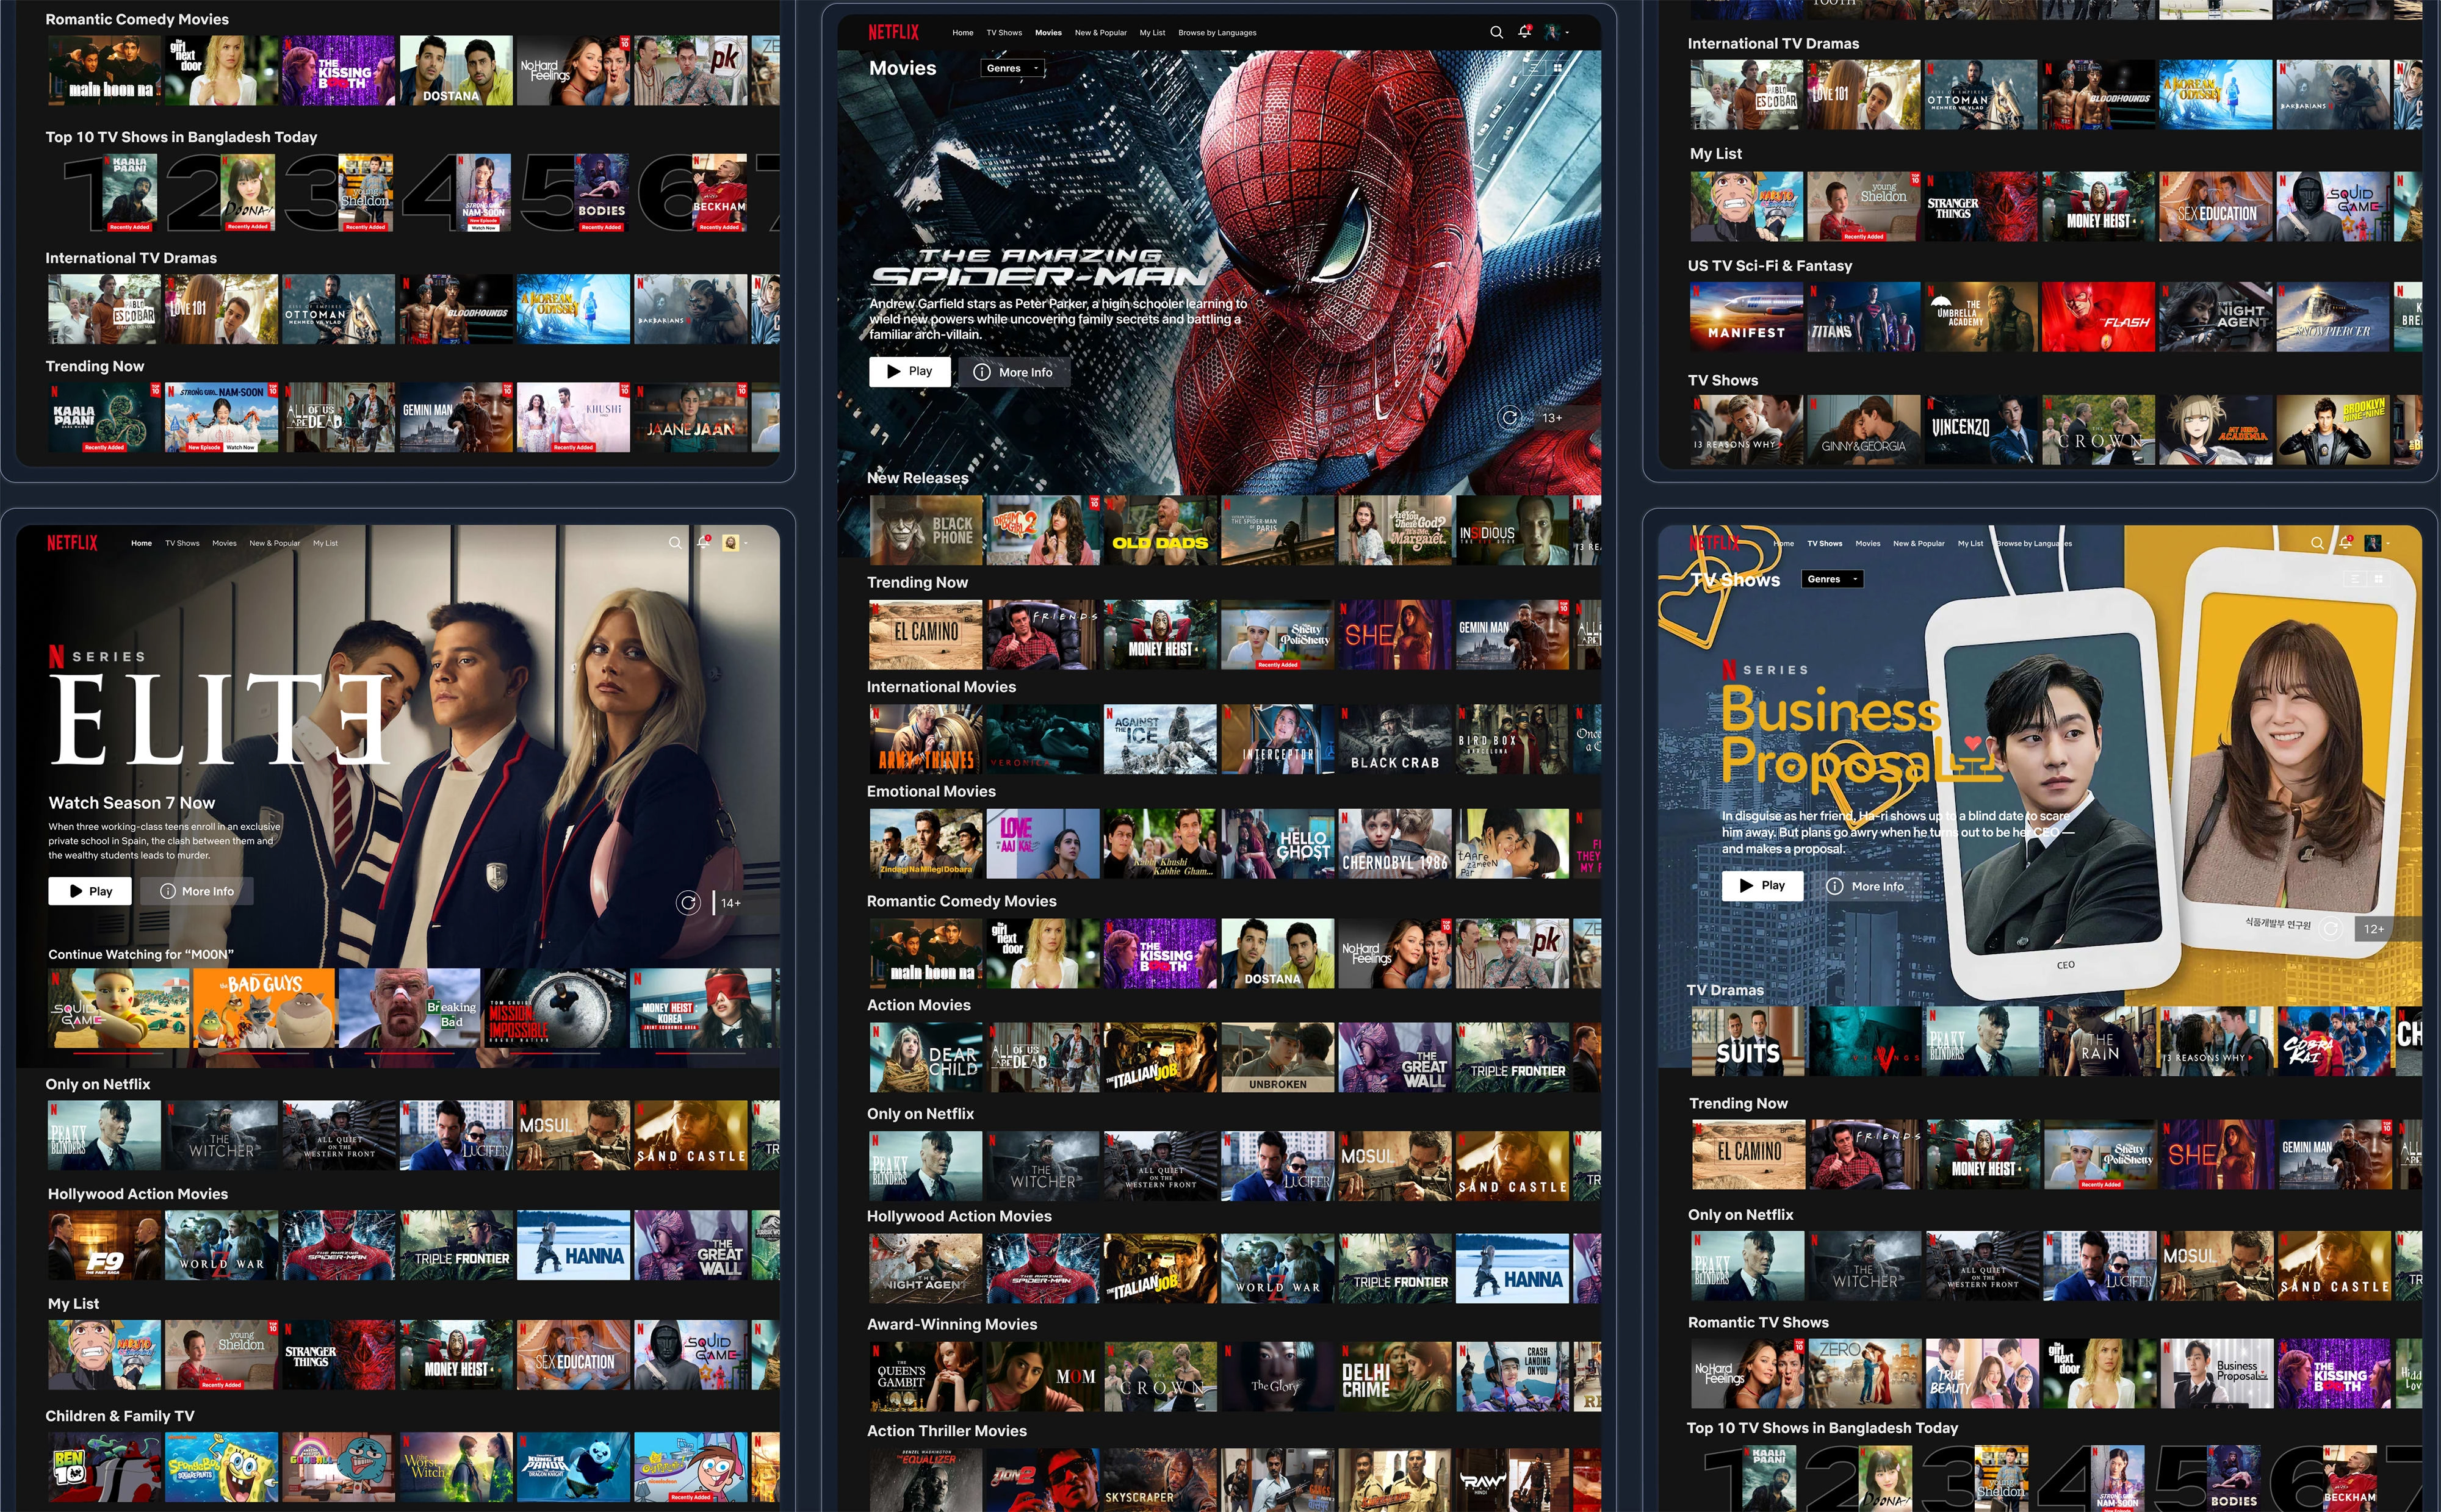The image size is (2441, 1512).
Task: Select My List in the Elite home page navigation
Action: 325,543
